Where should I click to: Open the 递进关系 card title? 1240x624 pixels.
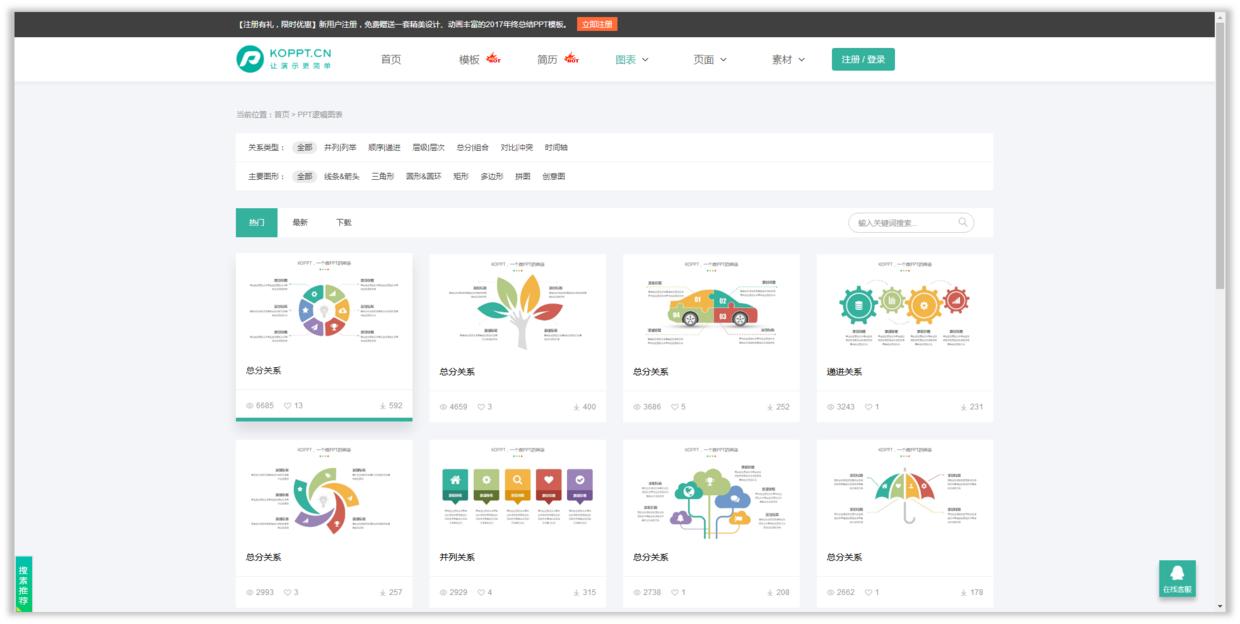(845, 372)
